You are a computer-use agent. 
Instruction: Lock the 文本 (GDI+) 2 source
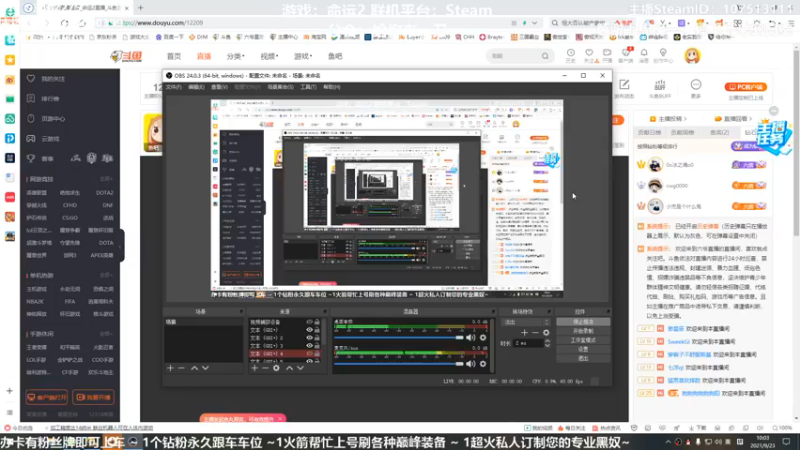[x=317, y=338]
